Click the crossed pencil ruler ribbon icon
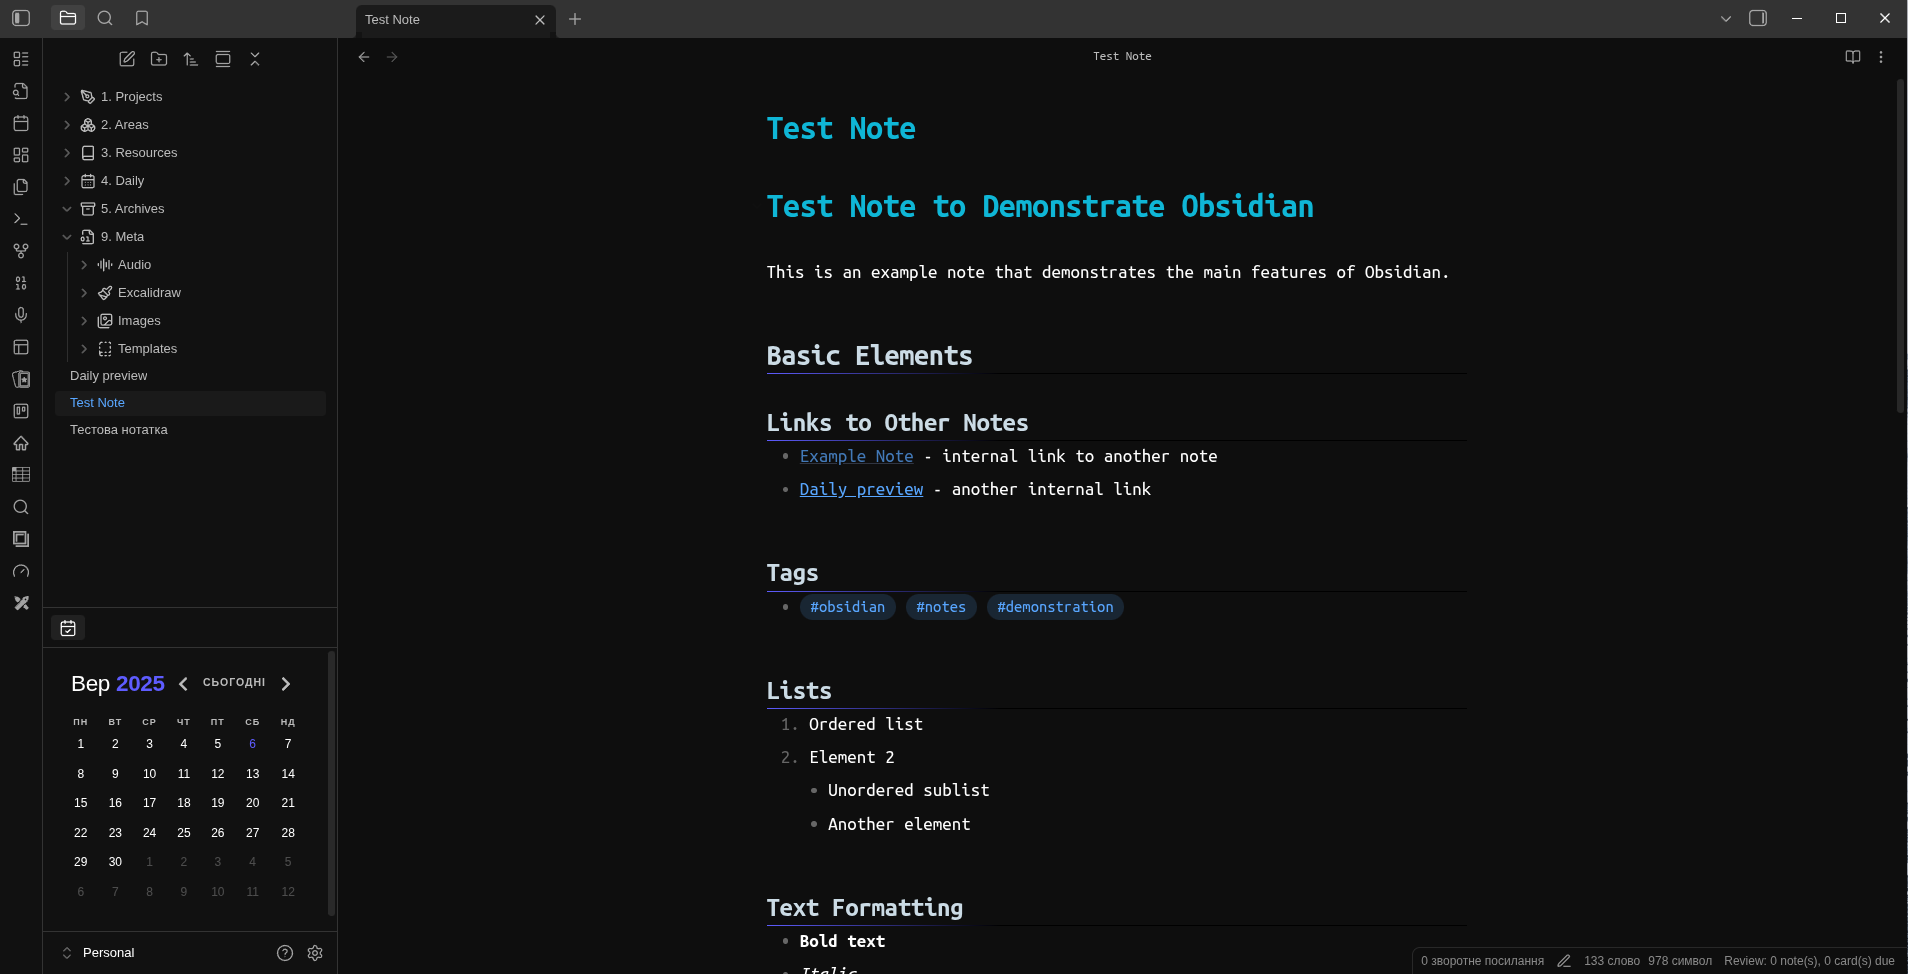The height and width of the screenshot is (974, 1908). [x=21, y=603]
